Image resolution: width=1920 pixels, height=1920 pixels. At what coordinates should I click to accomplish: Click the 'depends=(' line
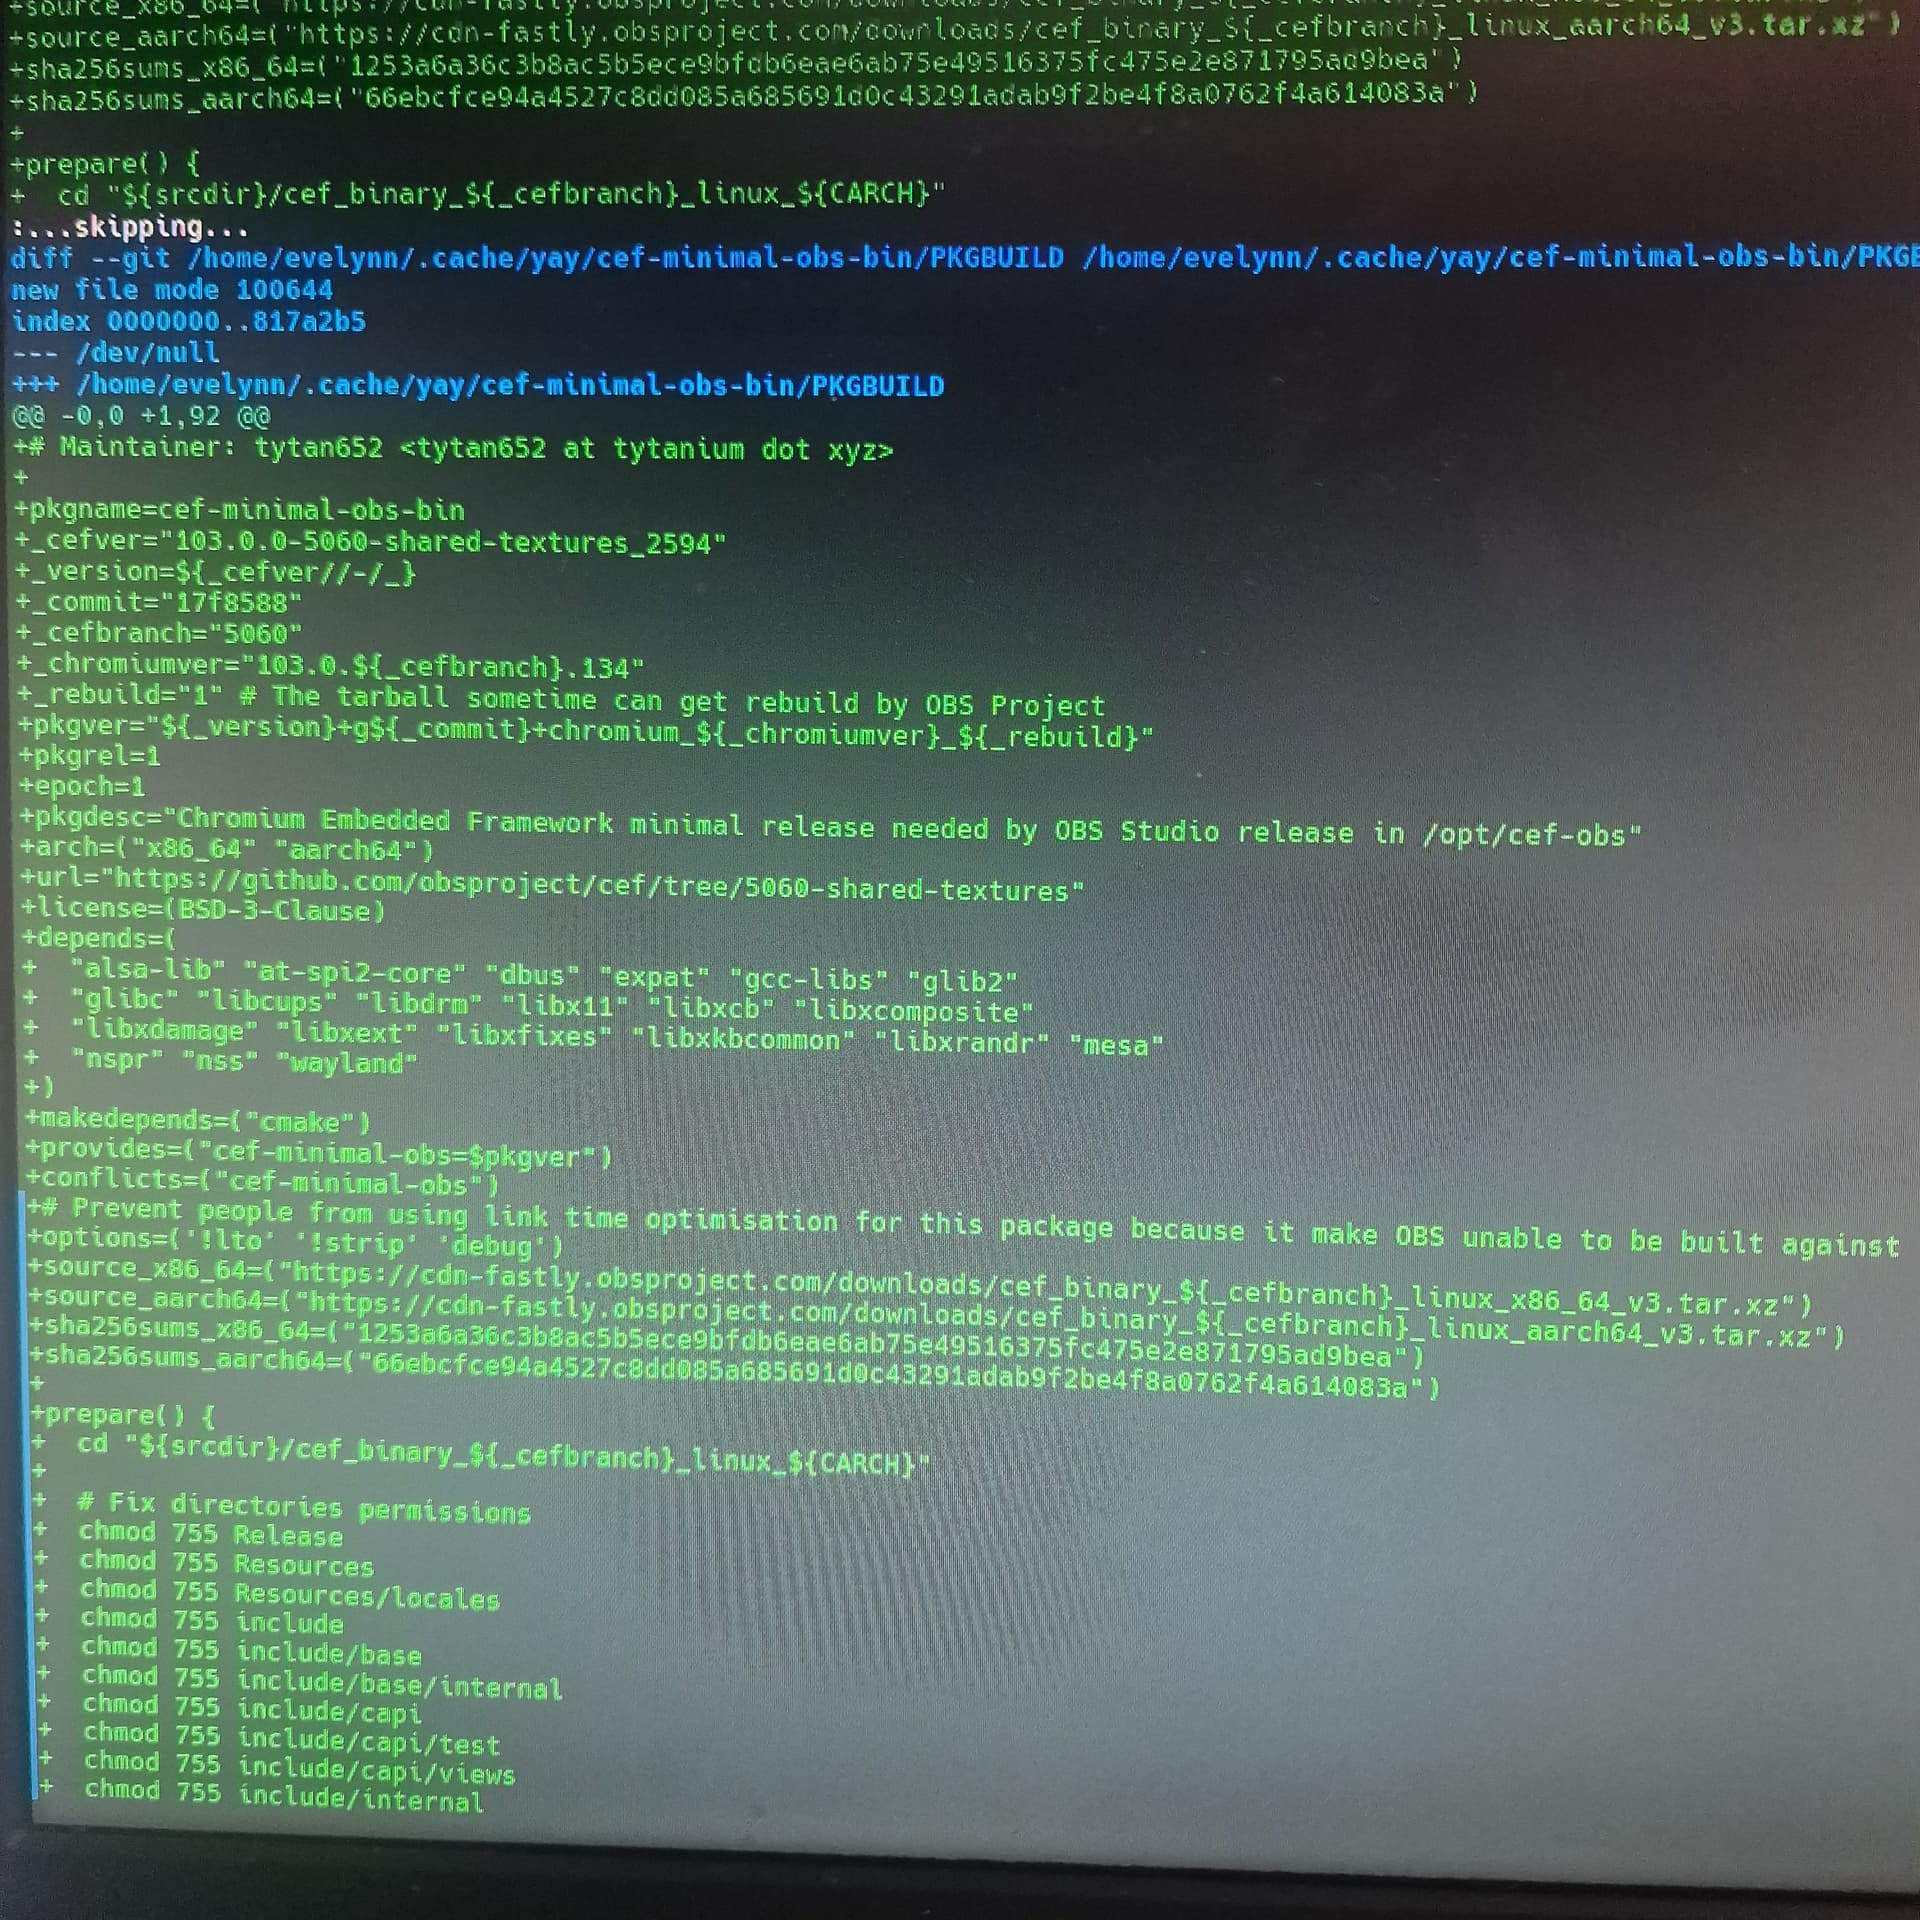(x=98, y=938)
